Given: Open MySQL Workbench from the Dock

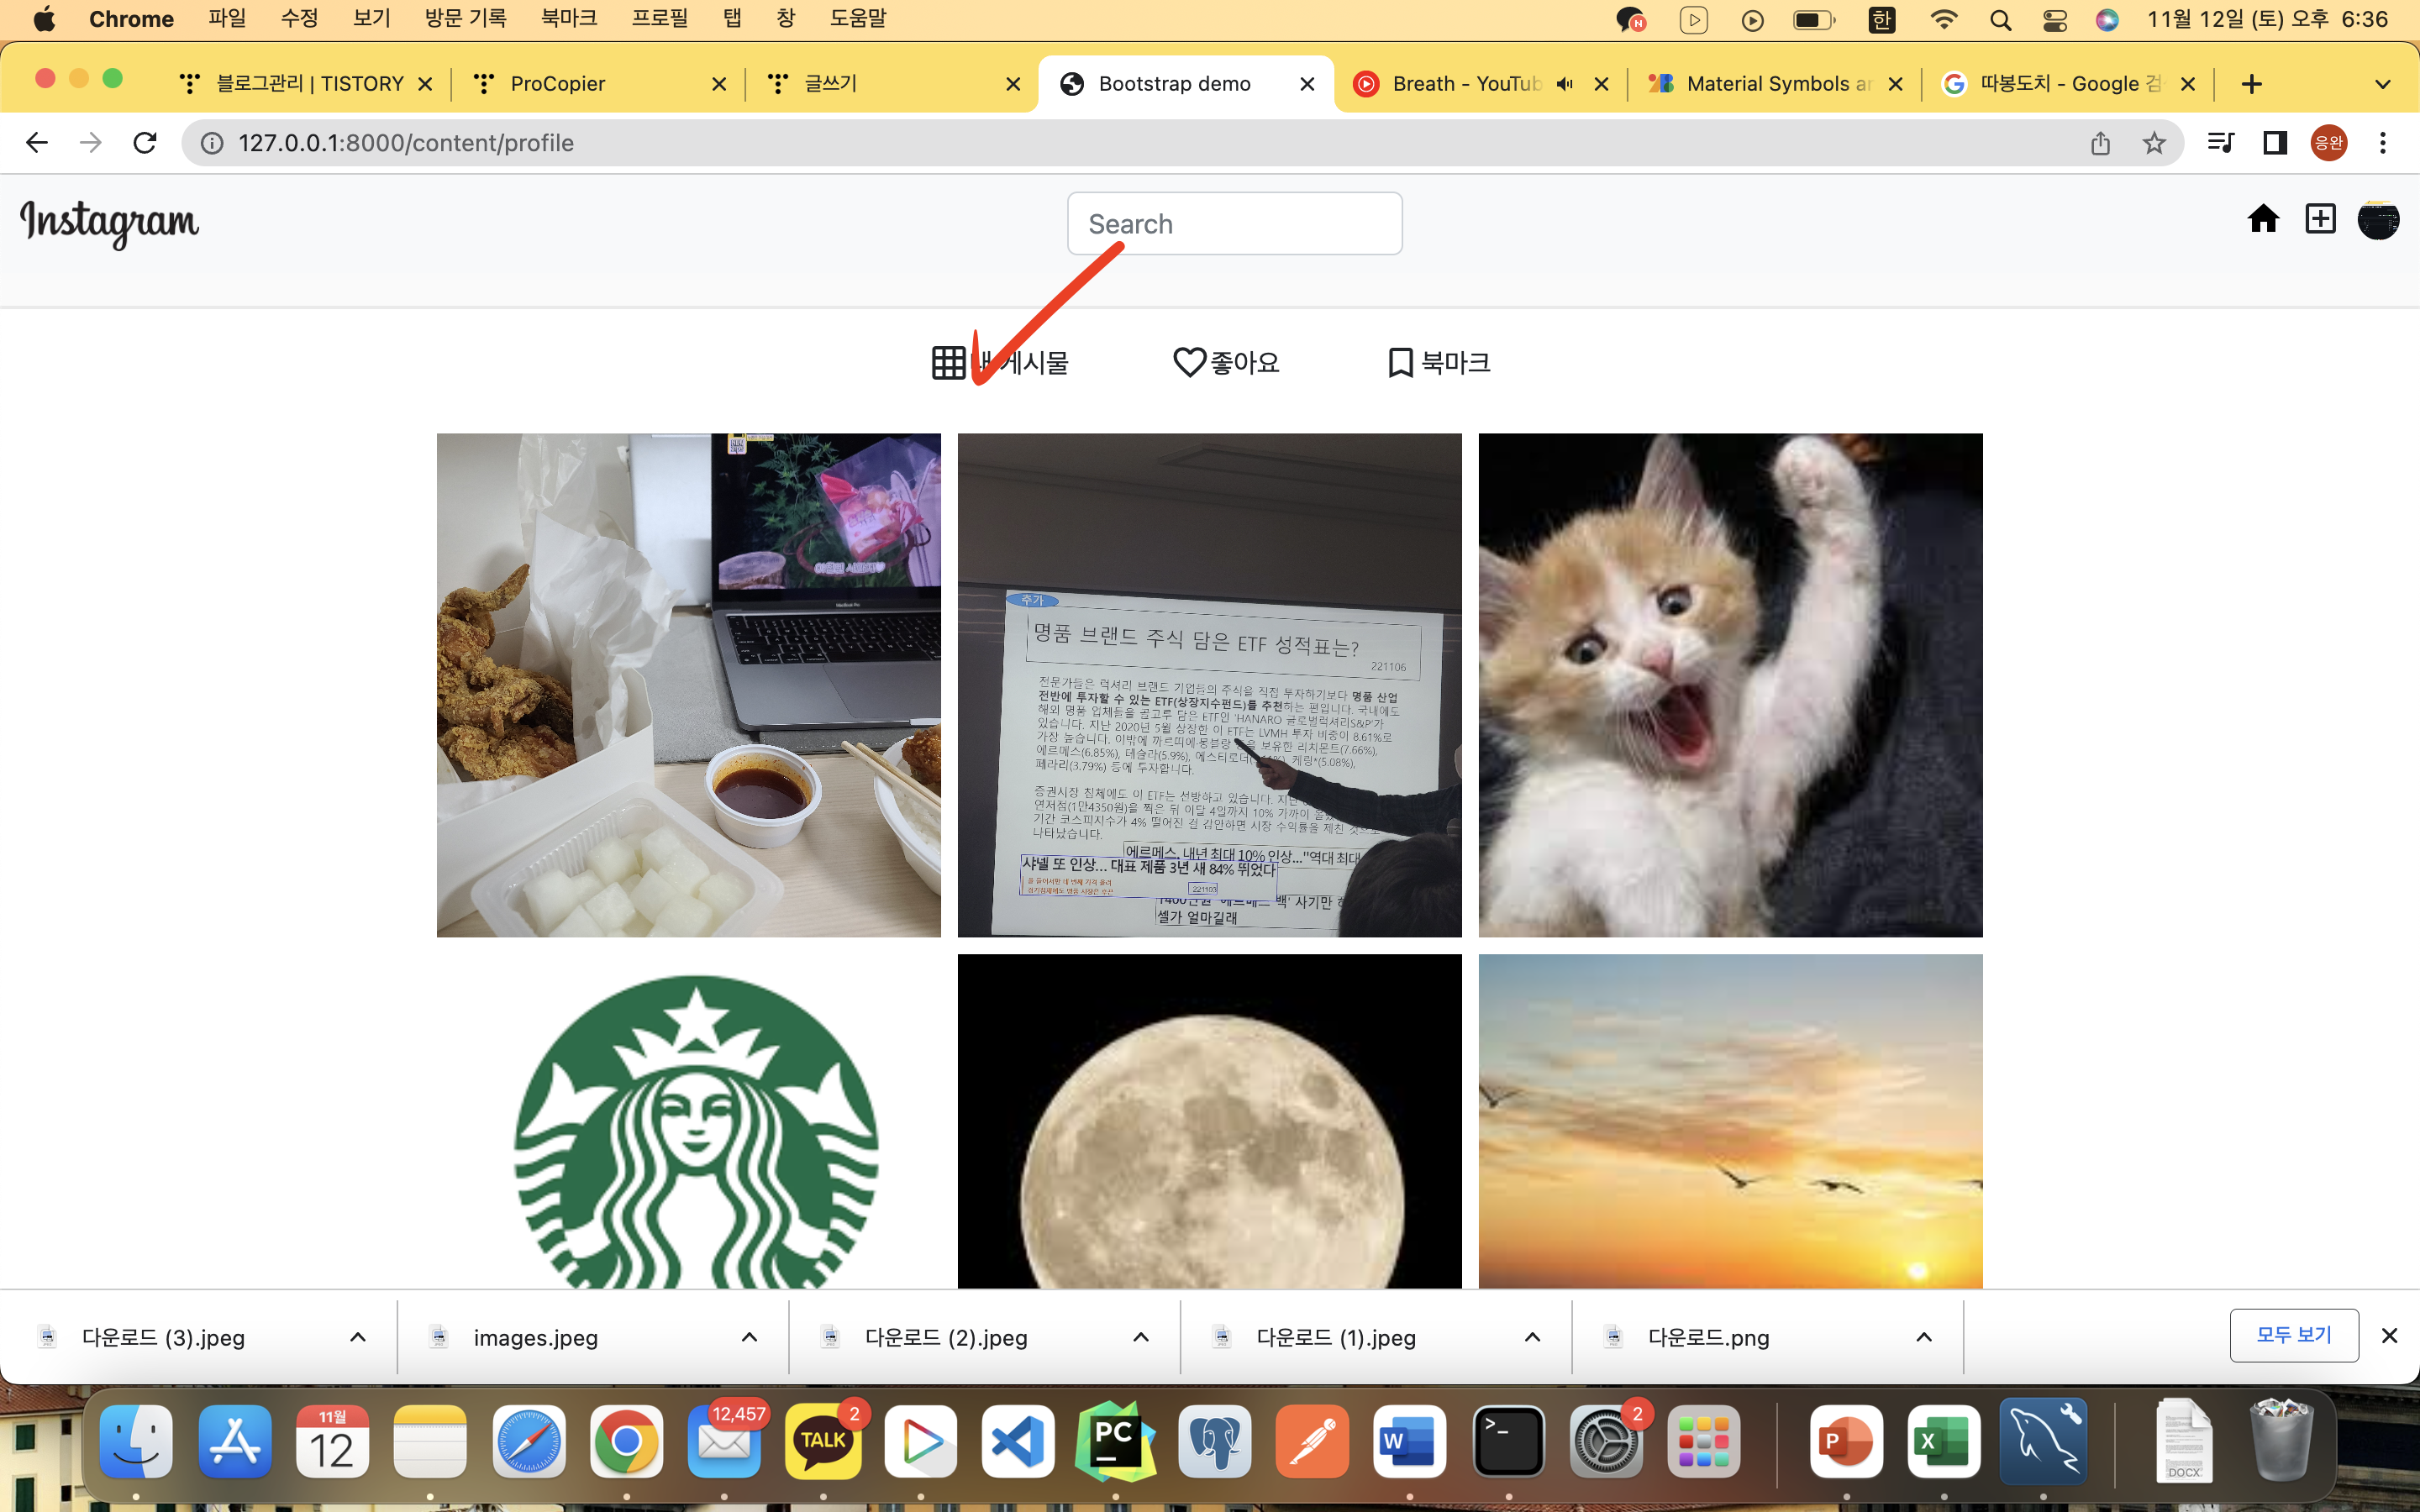Looking at the screenshot, I should [2043, 1441].
